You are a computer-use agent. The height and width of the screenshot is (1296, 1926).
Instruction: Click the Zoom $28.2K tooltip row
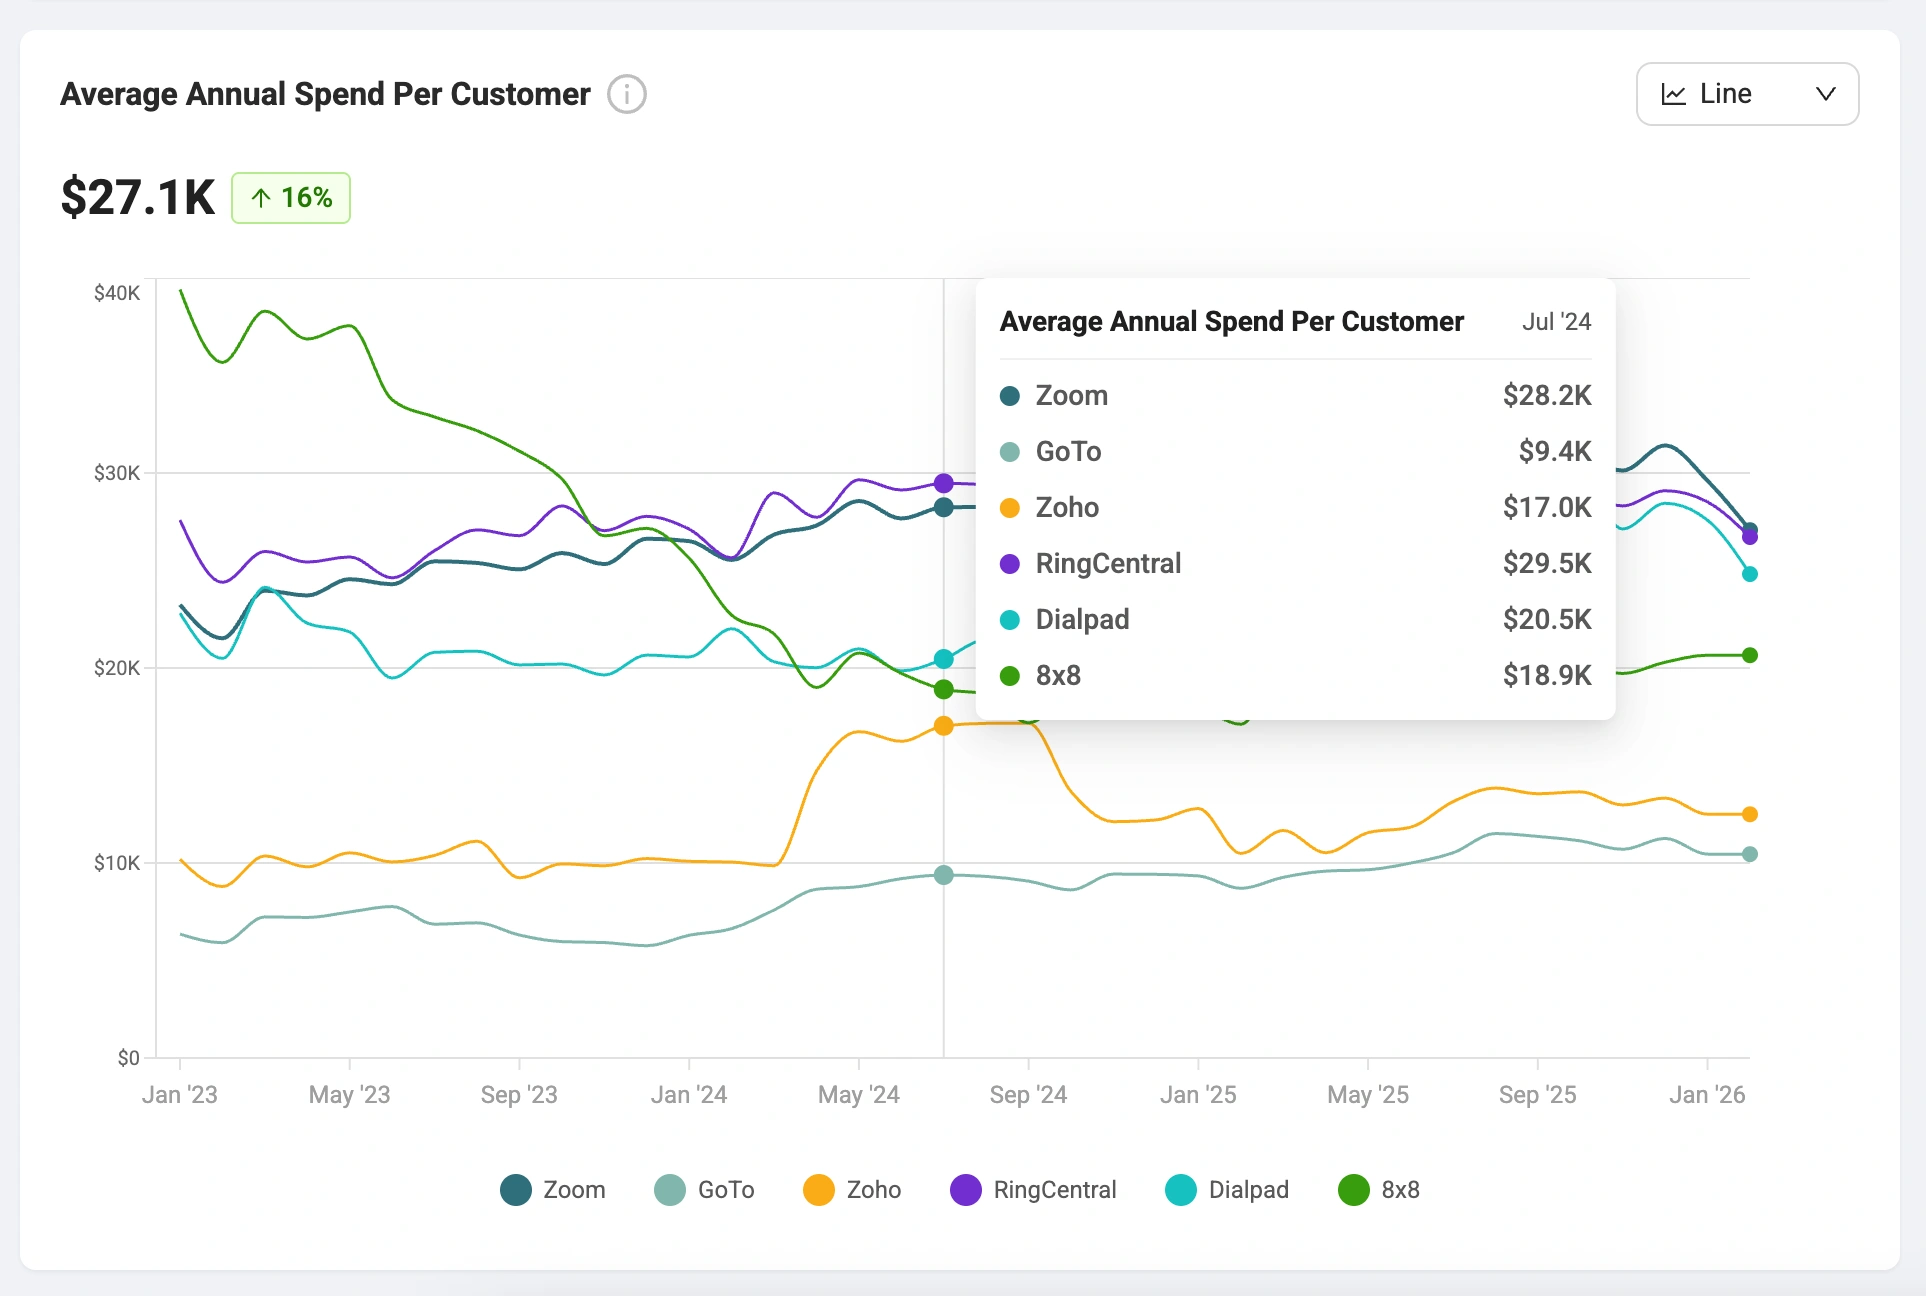click(1295, 396)
